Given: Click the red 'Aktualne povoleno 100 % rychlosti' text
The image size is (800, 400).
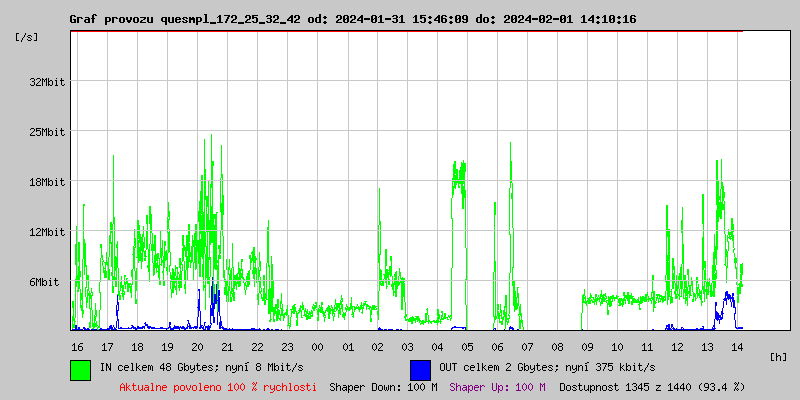Looking at the screenshot, I should (x=218, y=386).
